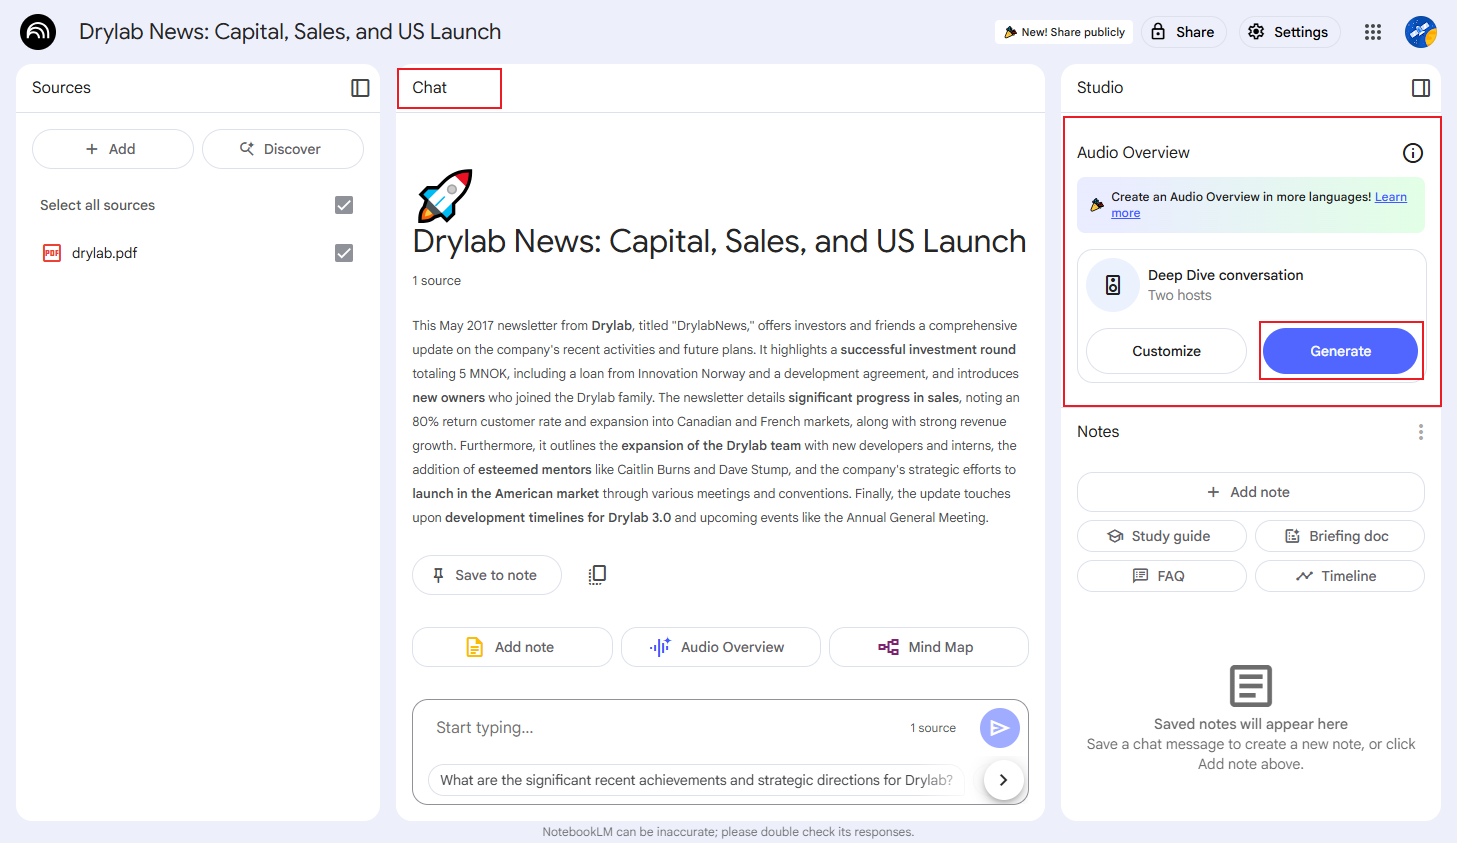
Task: Toggle Select all sources checkbox
Action: (344, 205)
